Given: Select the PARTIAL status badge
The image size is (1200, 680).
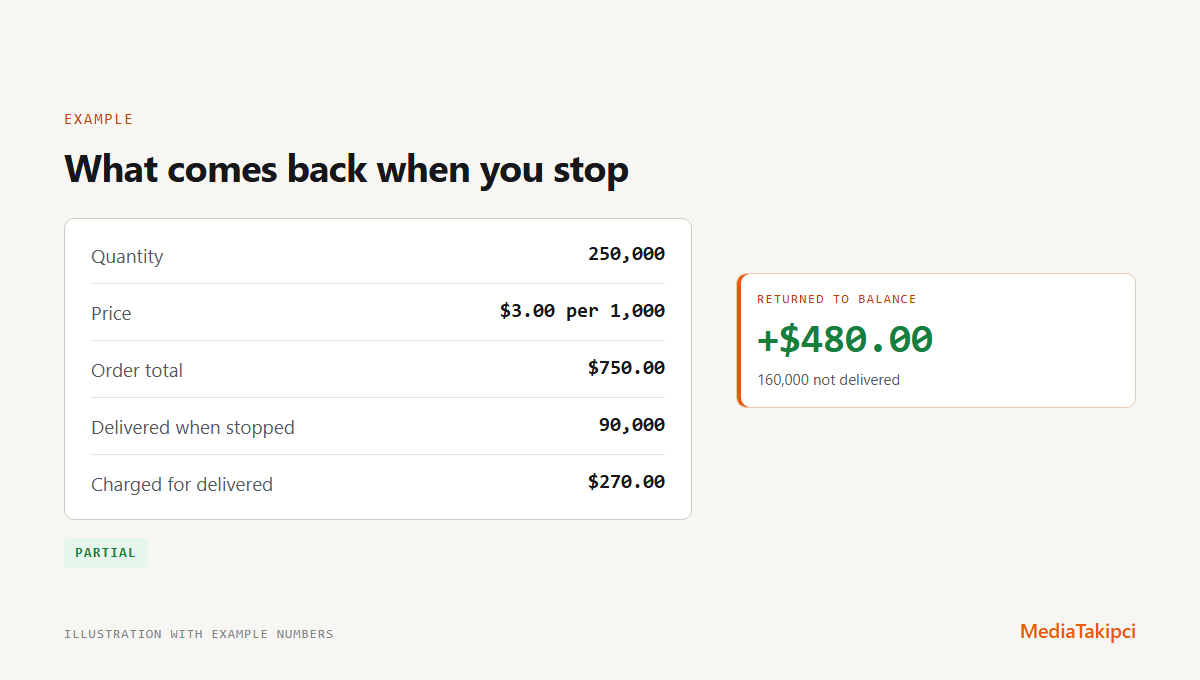Looking at the screenshot, I should pyautogui.click(x=106, y=553).
